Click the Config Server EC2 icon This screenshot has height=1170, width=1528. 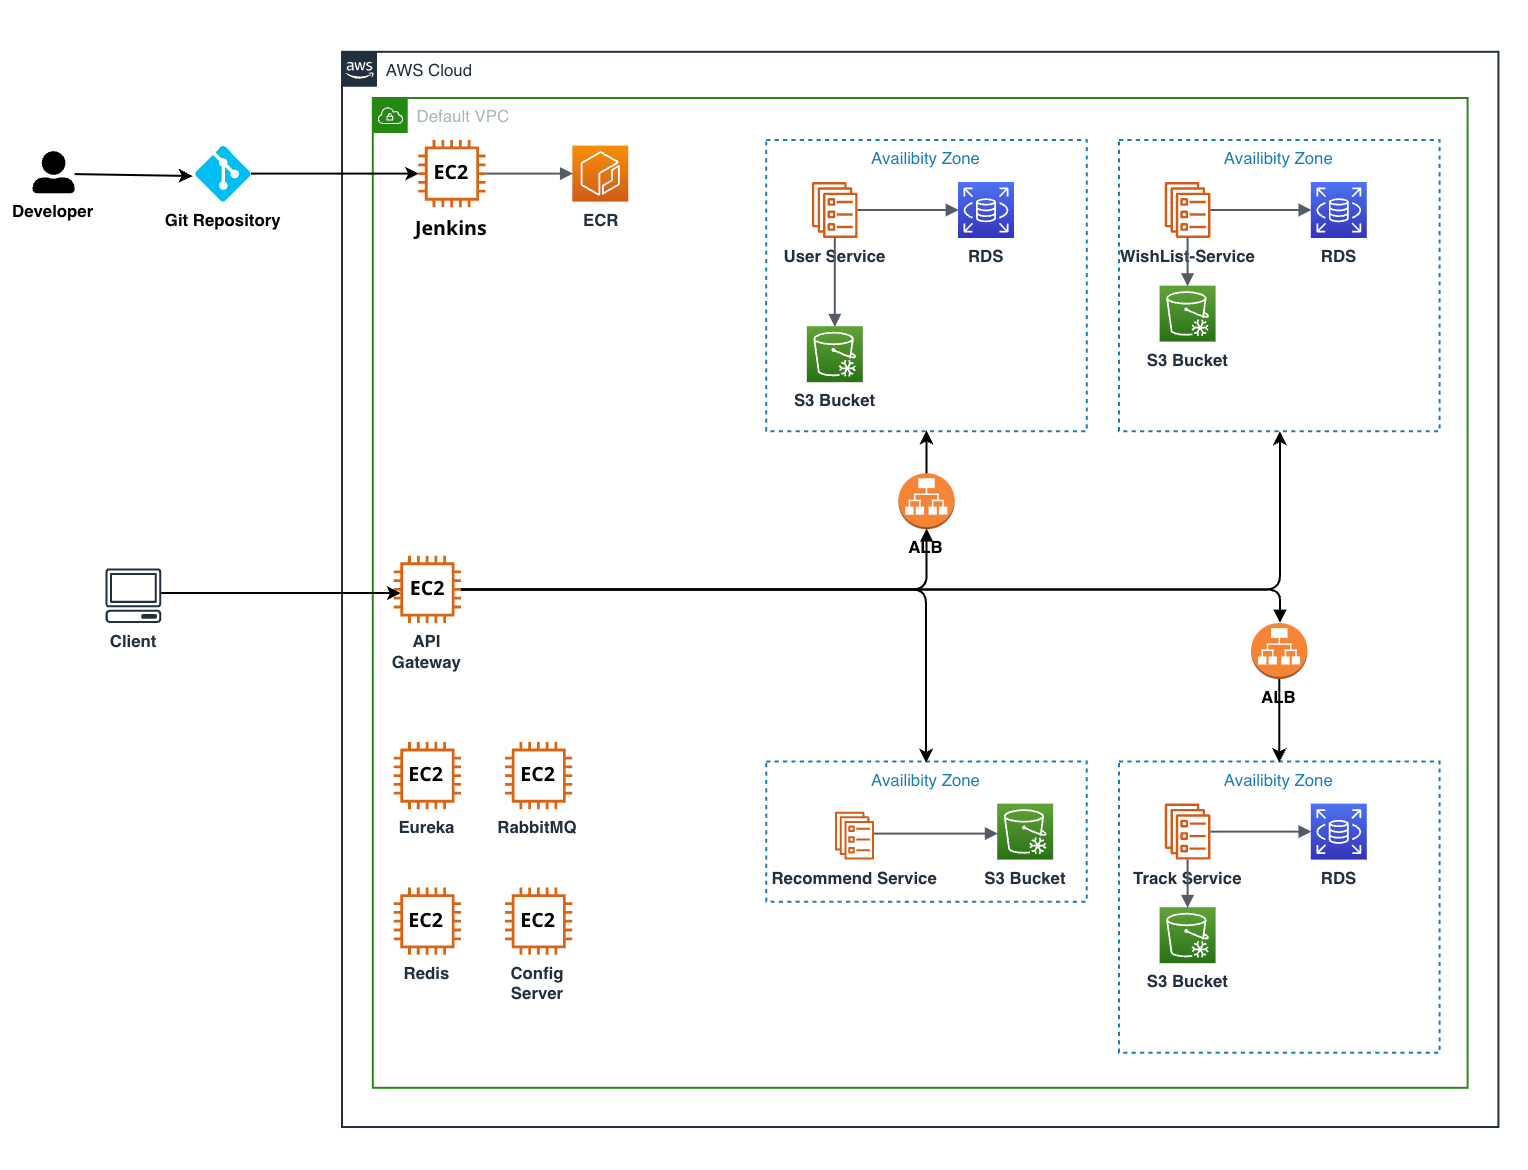(538, 921)
